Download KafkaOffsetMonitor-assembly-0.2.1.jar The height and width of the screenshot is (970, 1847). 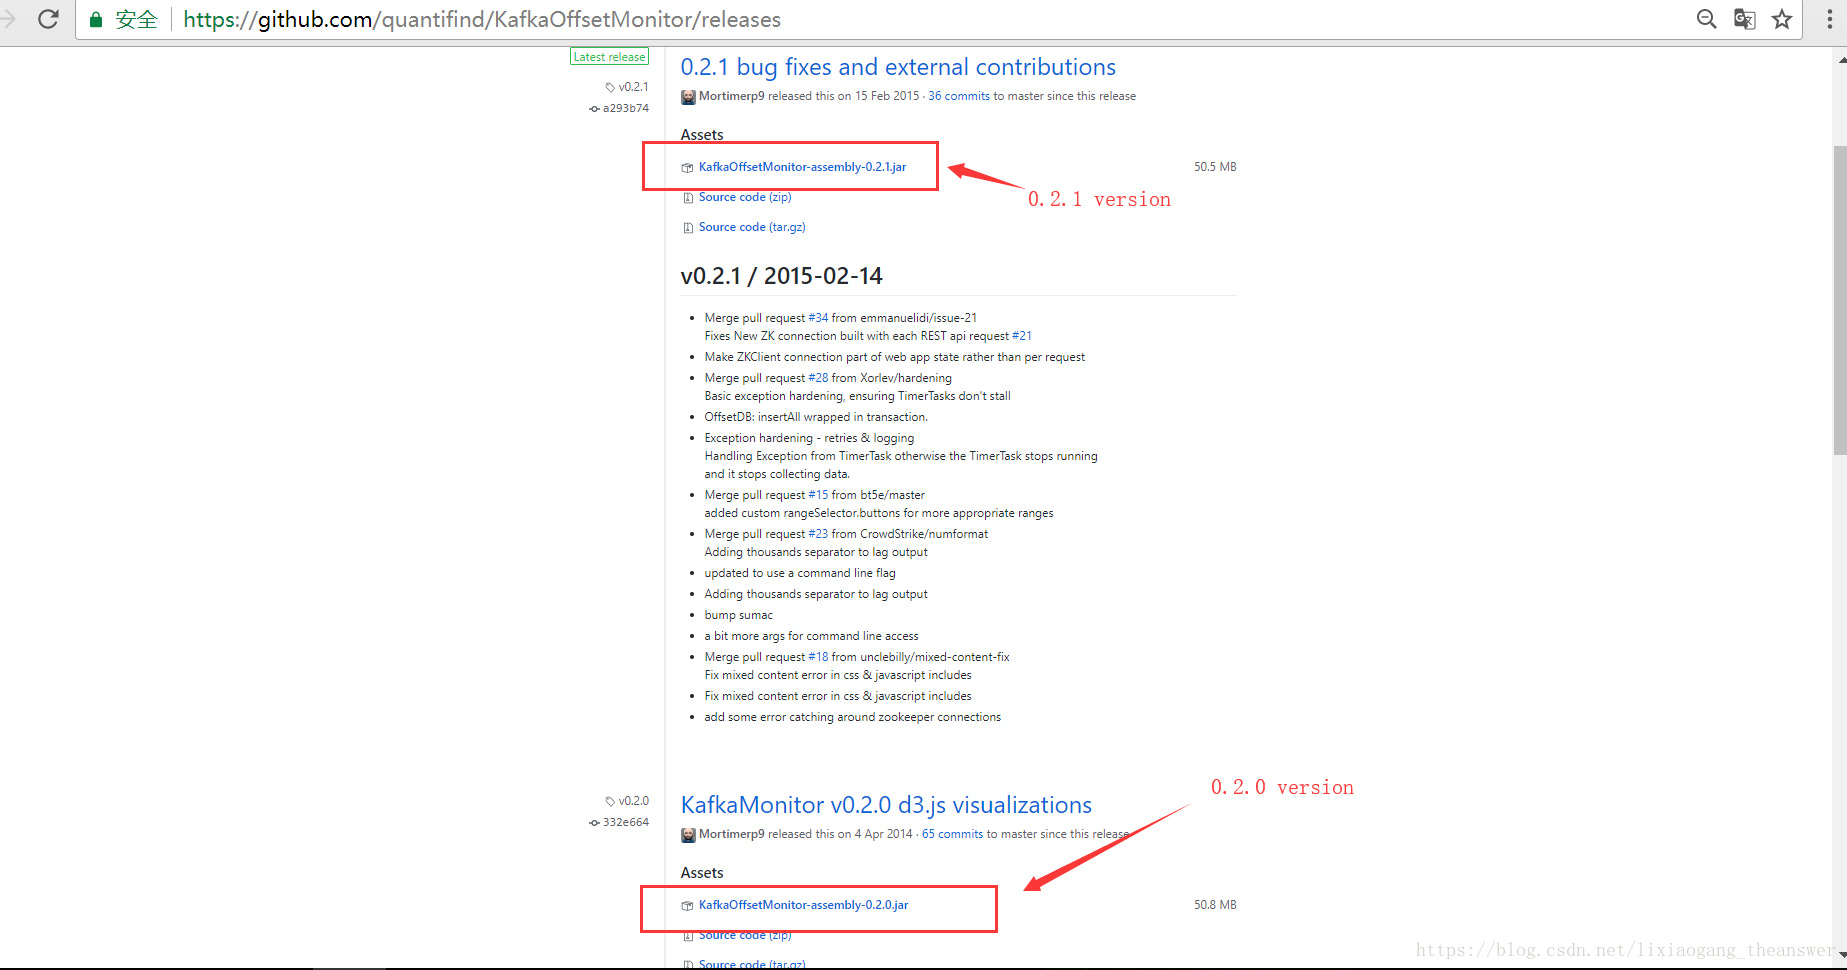pos(802,167)
